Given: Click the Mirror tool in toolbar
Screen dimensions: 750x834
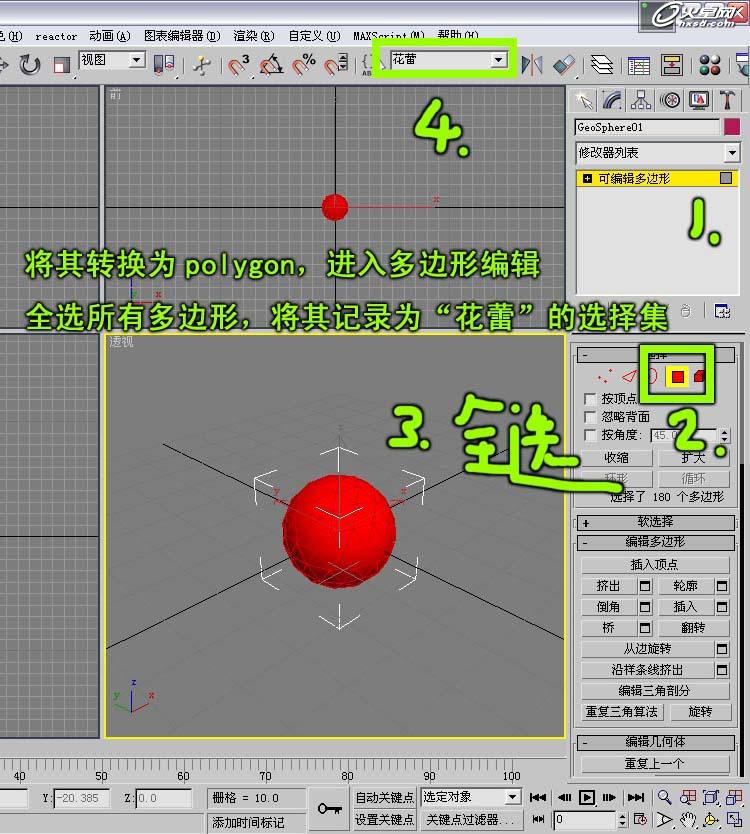Looking at the screenshot, I should pyautogui.click(x=533, y=65).
